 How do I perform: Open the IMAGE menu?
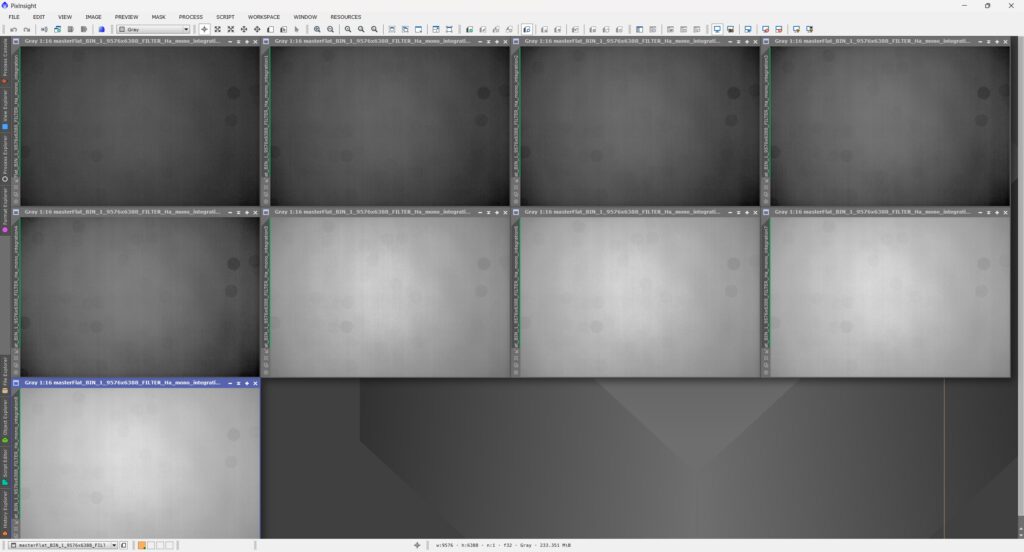[x=93, y=17]
